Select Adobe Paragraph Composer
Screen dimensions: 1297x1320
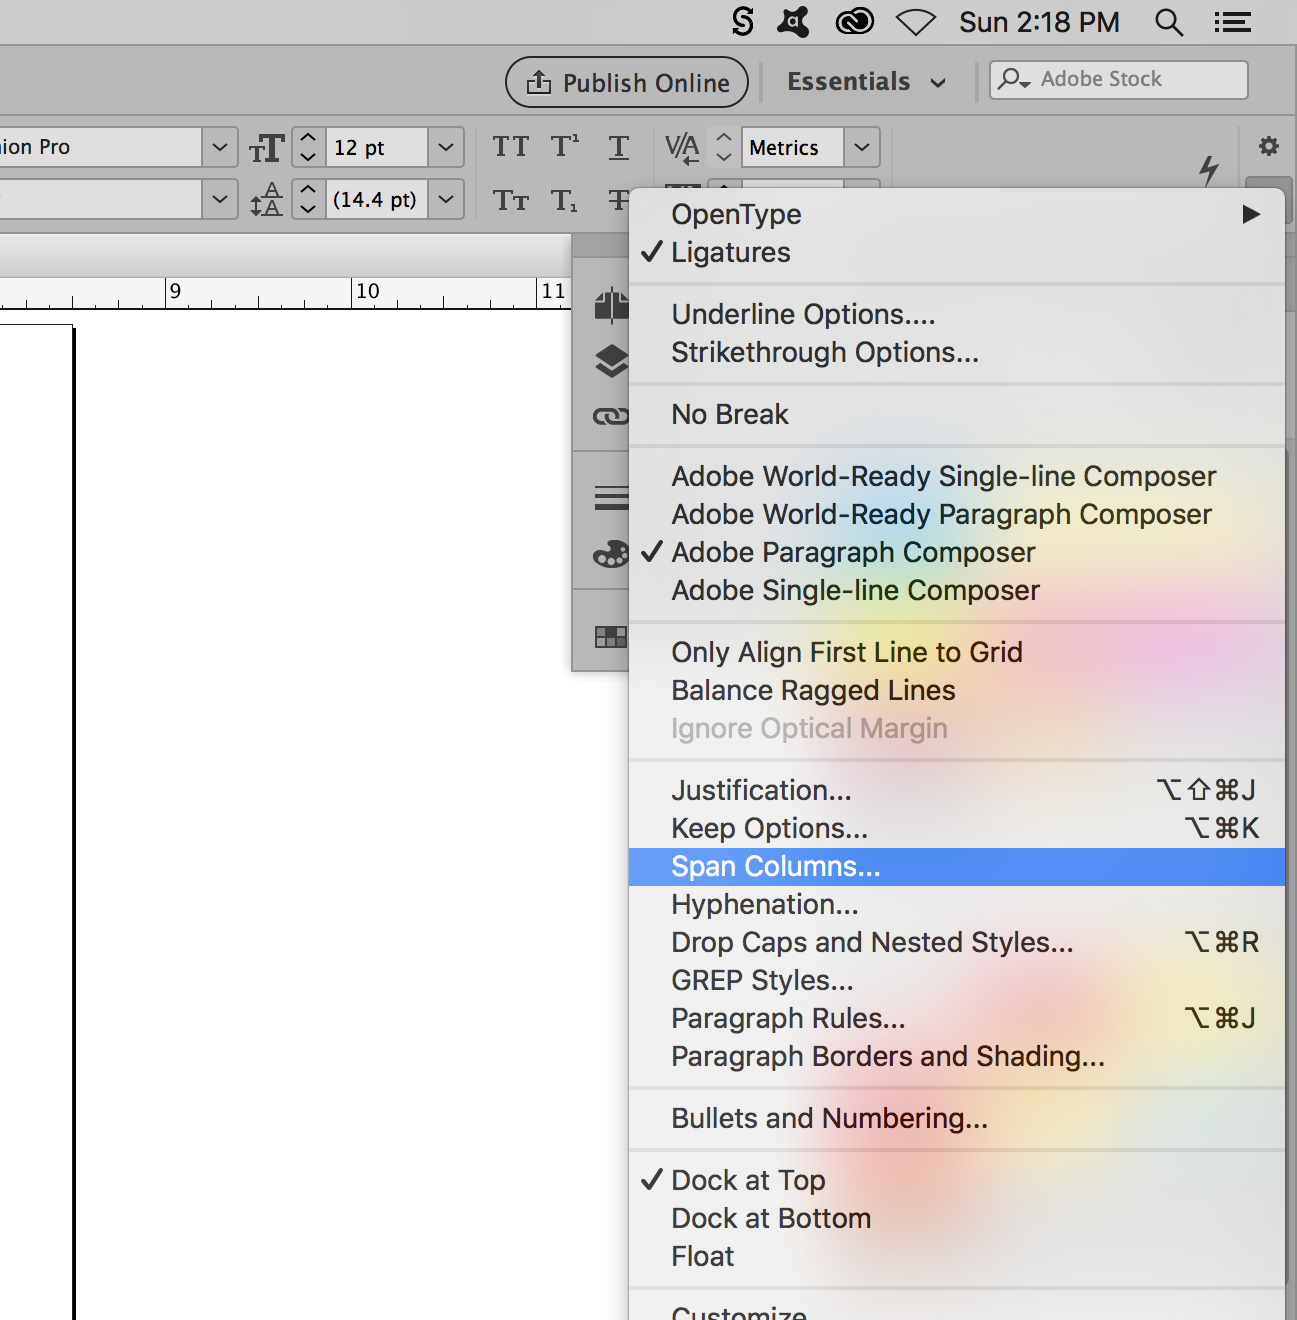(957, 552)
